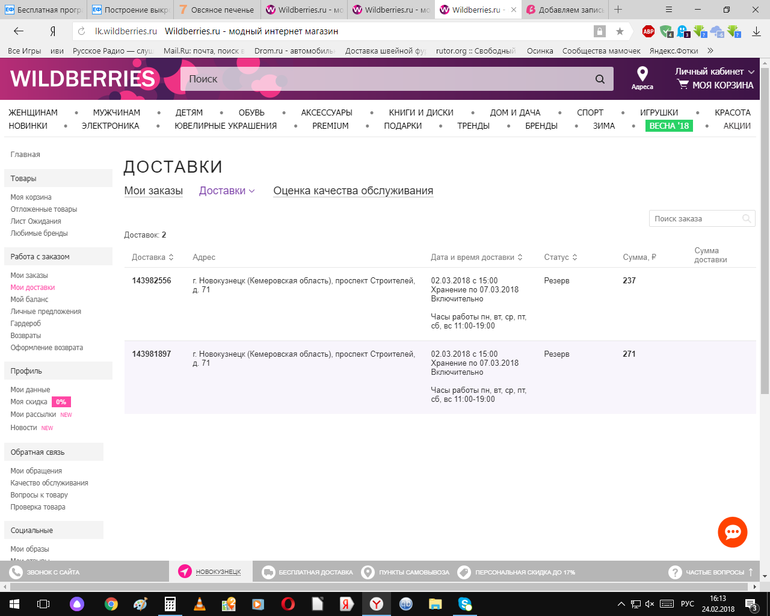Click the green 'Весна '18' promo badge

click(669, 126)
